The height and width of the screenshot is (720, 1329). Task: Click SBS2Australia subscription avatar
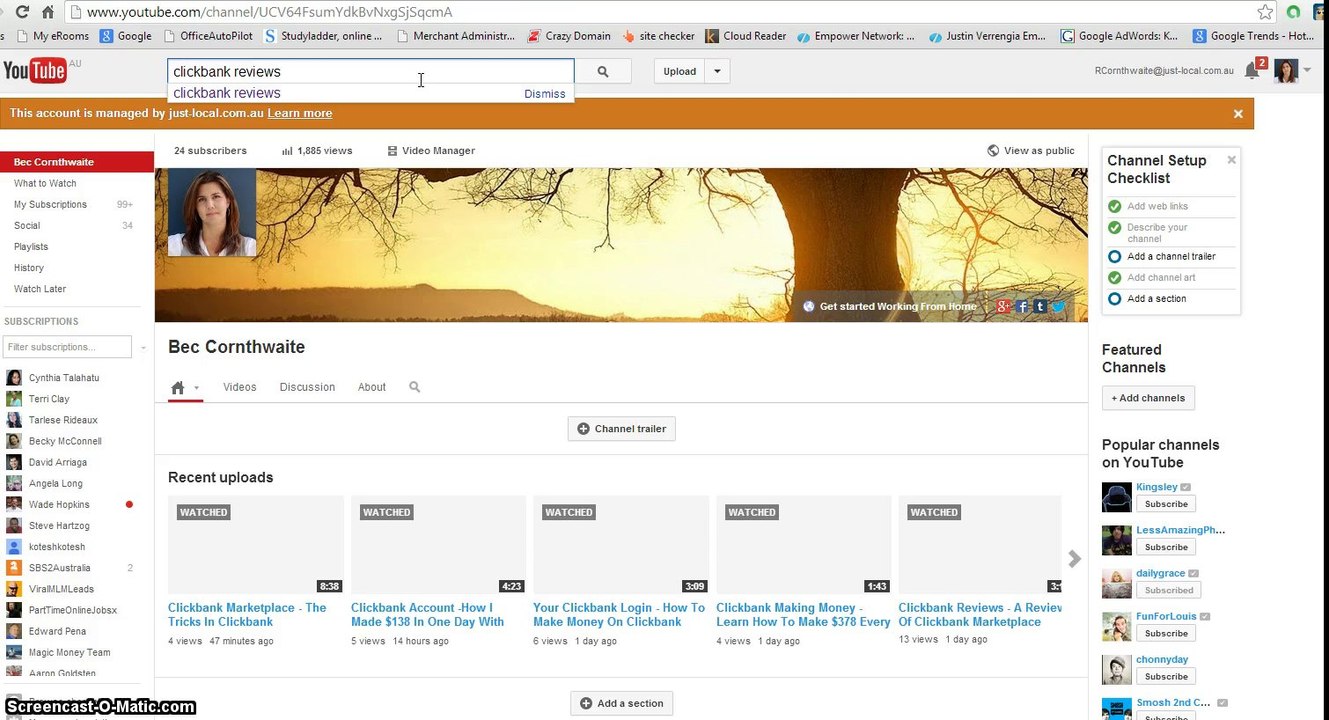pyautogui.click(x=14, y=568)
